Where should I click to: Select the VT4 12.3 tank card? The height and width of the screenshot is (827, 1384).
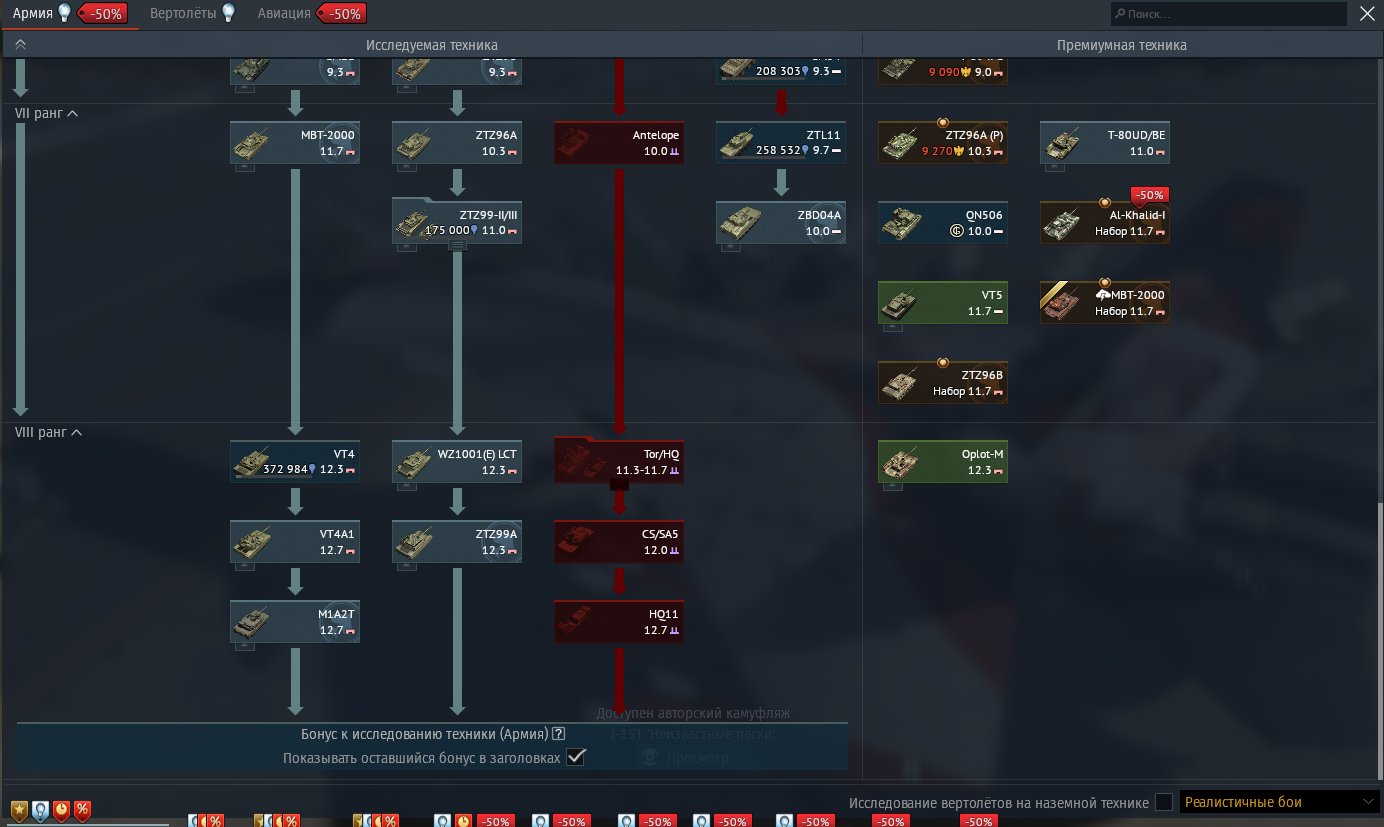point(295,461)
